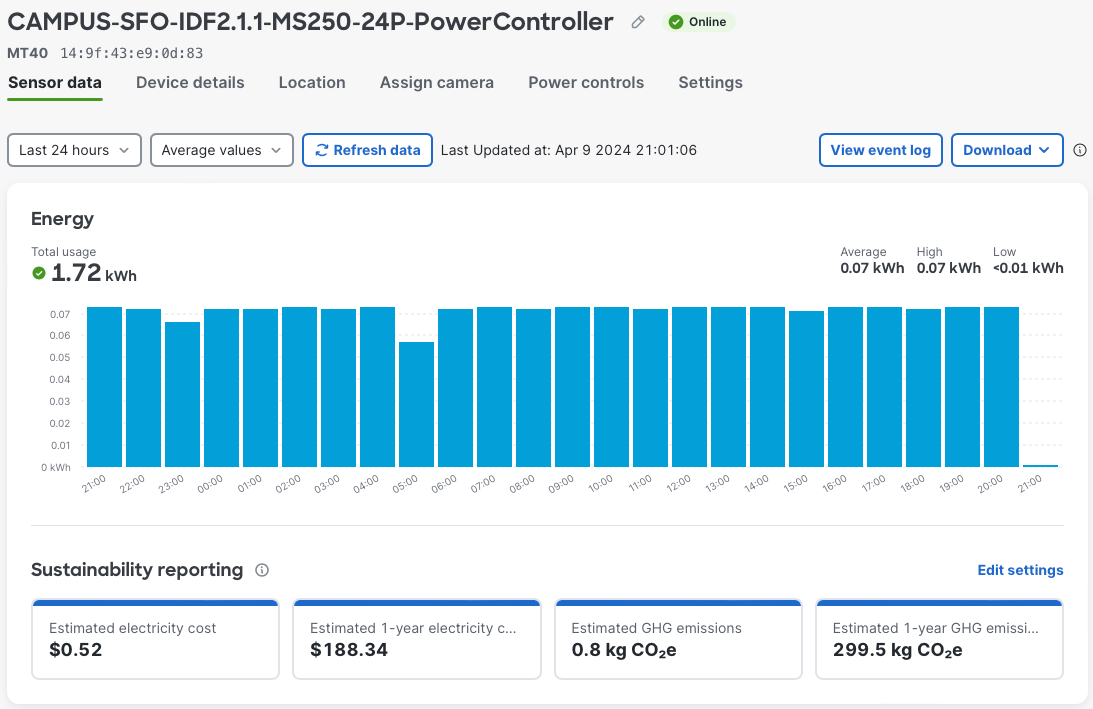Expand the Download dropdown
The width and height of the screenshot is (1093, 709).
pos(1007,149)
